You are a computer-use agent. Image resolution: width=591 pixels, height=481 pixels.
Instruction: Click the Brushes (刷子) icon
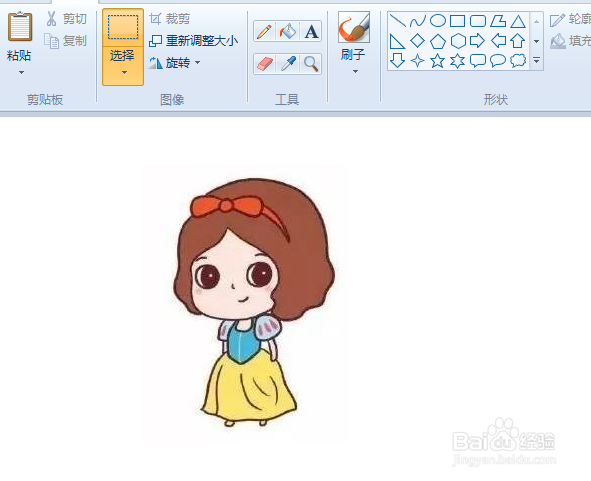354,27
